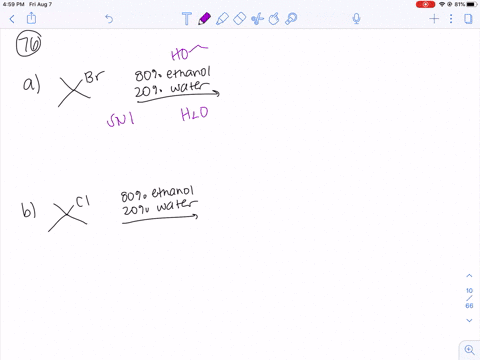Go to previous page with up chevron
This screenshot has height=360, width=480.
[x=469, y=276]
